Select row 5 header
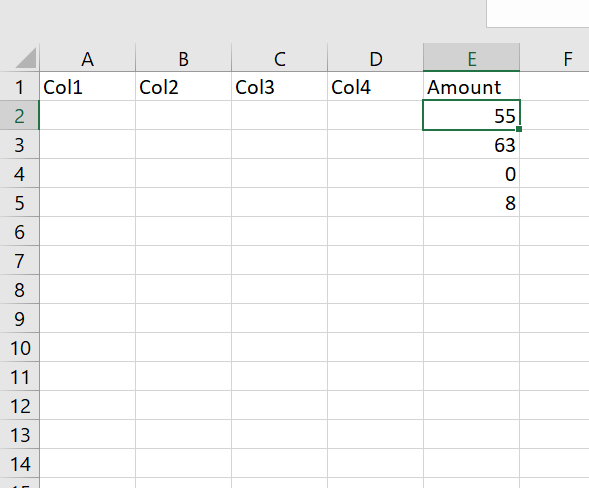Screen dimensions: 589x488 [x=20, y=202]
